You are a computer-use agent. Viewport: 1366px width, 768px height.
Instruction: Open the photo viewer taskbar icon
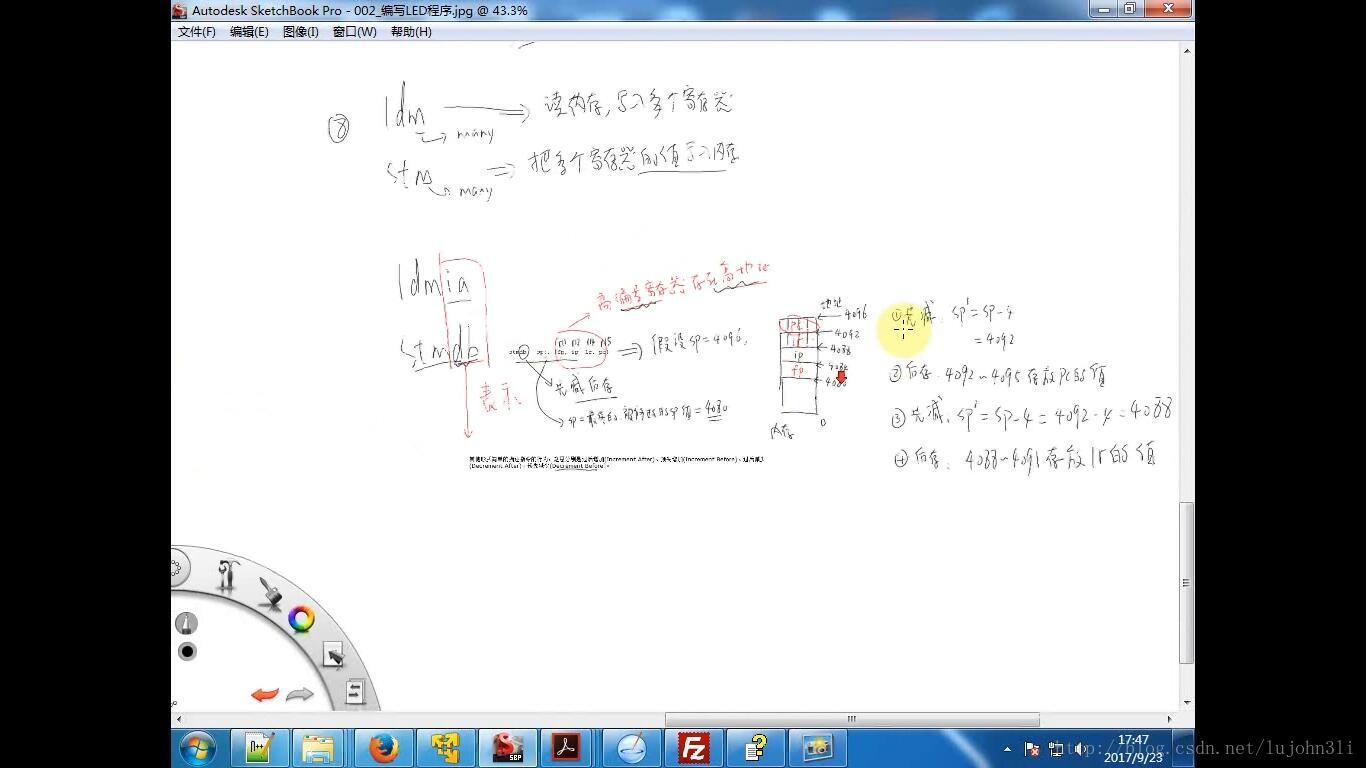pyautogui.click(x=817, y=748)
